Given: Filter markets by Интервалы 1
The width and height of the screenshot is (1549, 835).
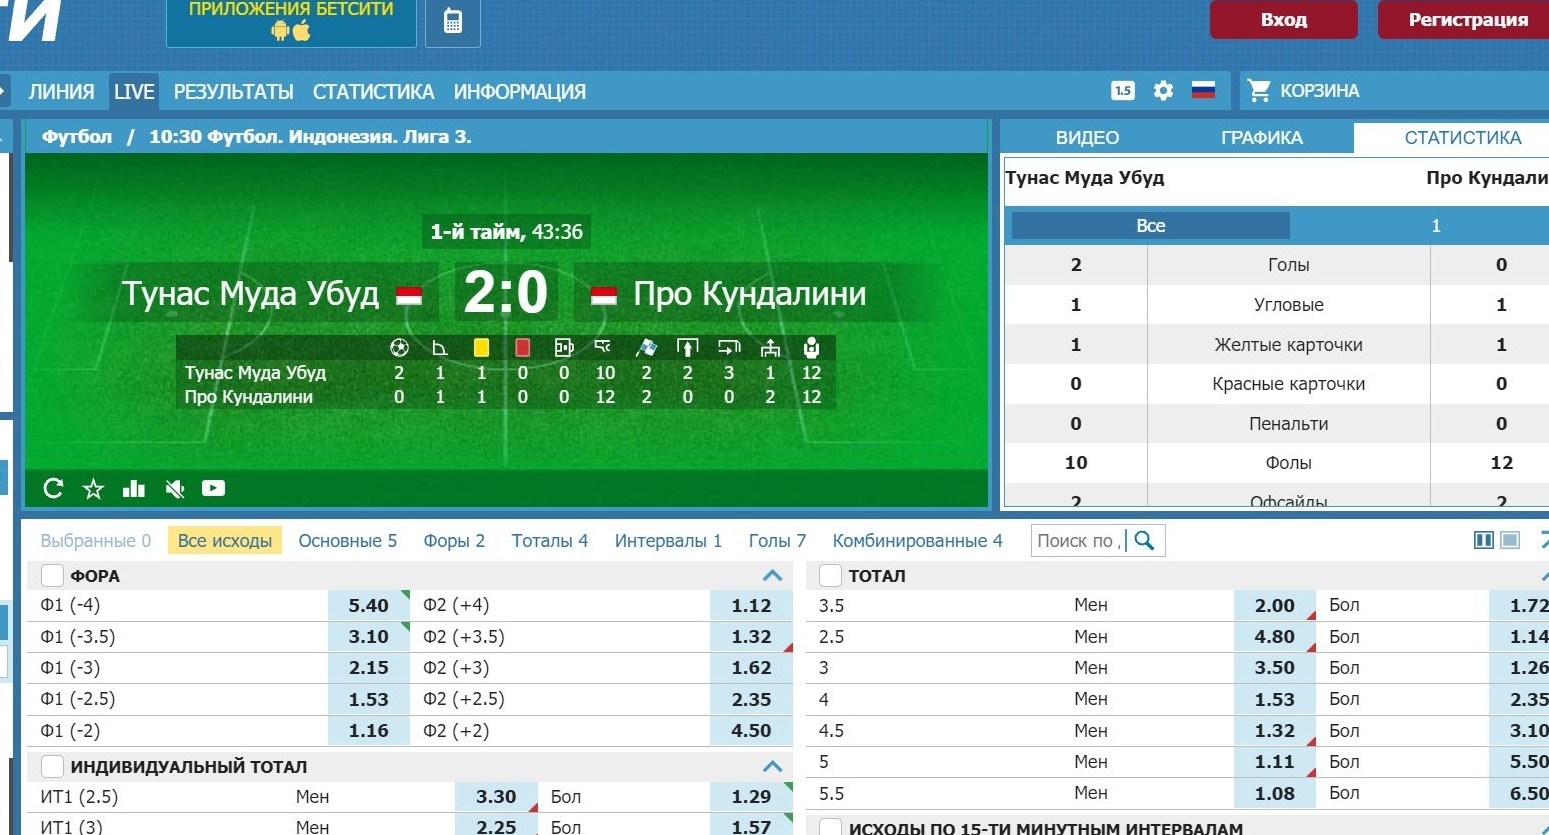Looking at the screenshot, I should tap(668, 541).
